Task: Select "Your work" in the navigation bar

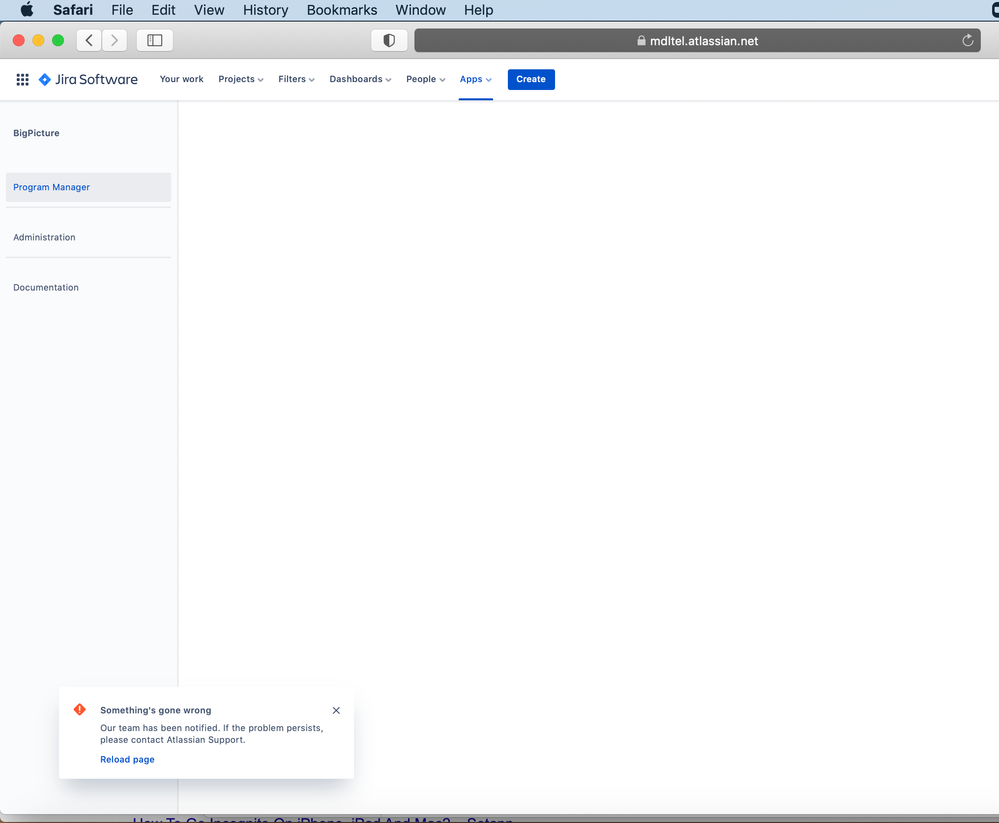Action: 181,79
